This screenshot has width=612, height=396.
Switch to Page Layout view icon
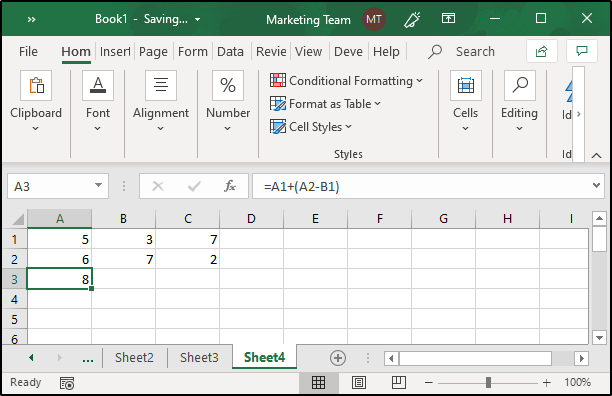tap(359, 383)
